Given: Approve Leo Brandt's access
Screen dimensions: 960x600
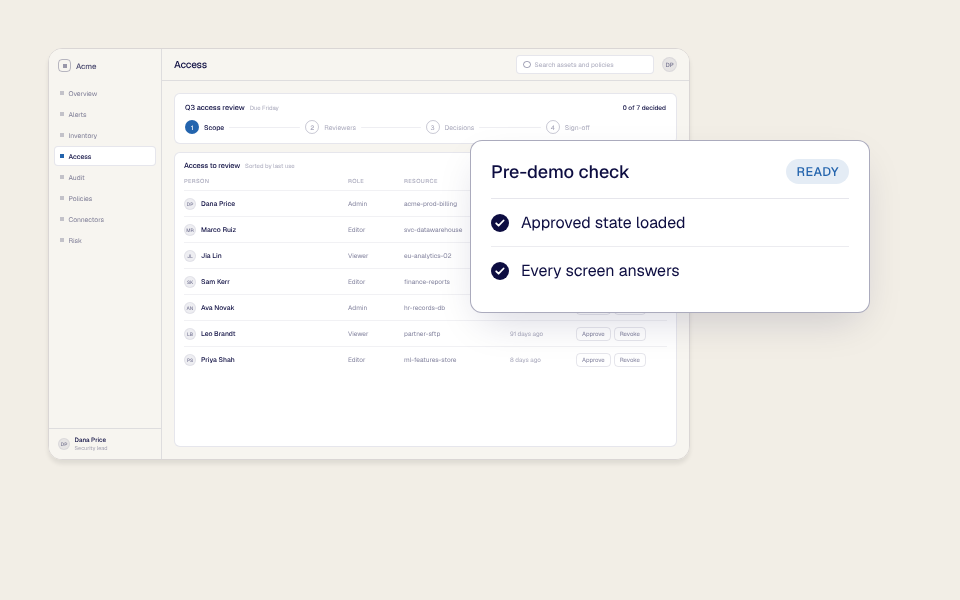Looking at the screenshot, I should tap(593, 334).
